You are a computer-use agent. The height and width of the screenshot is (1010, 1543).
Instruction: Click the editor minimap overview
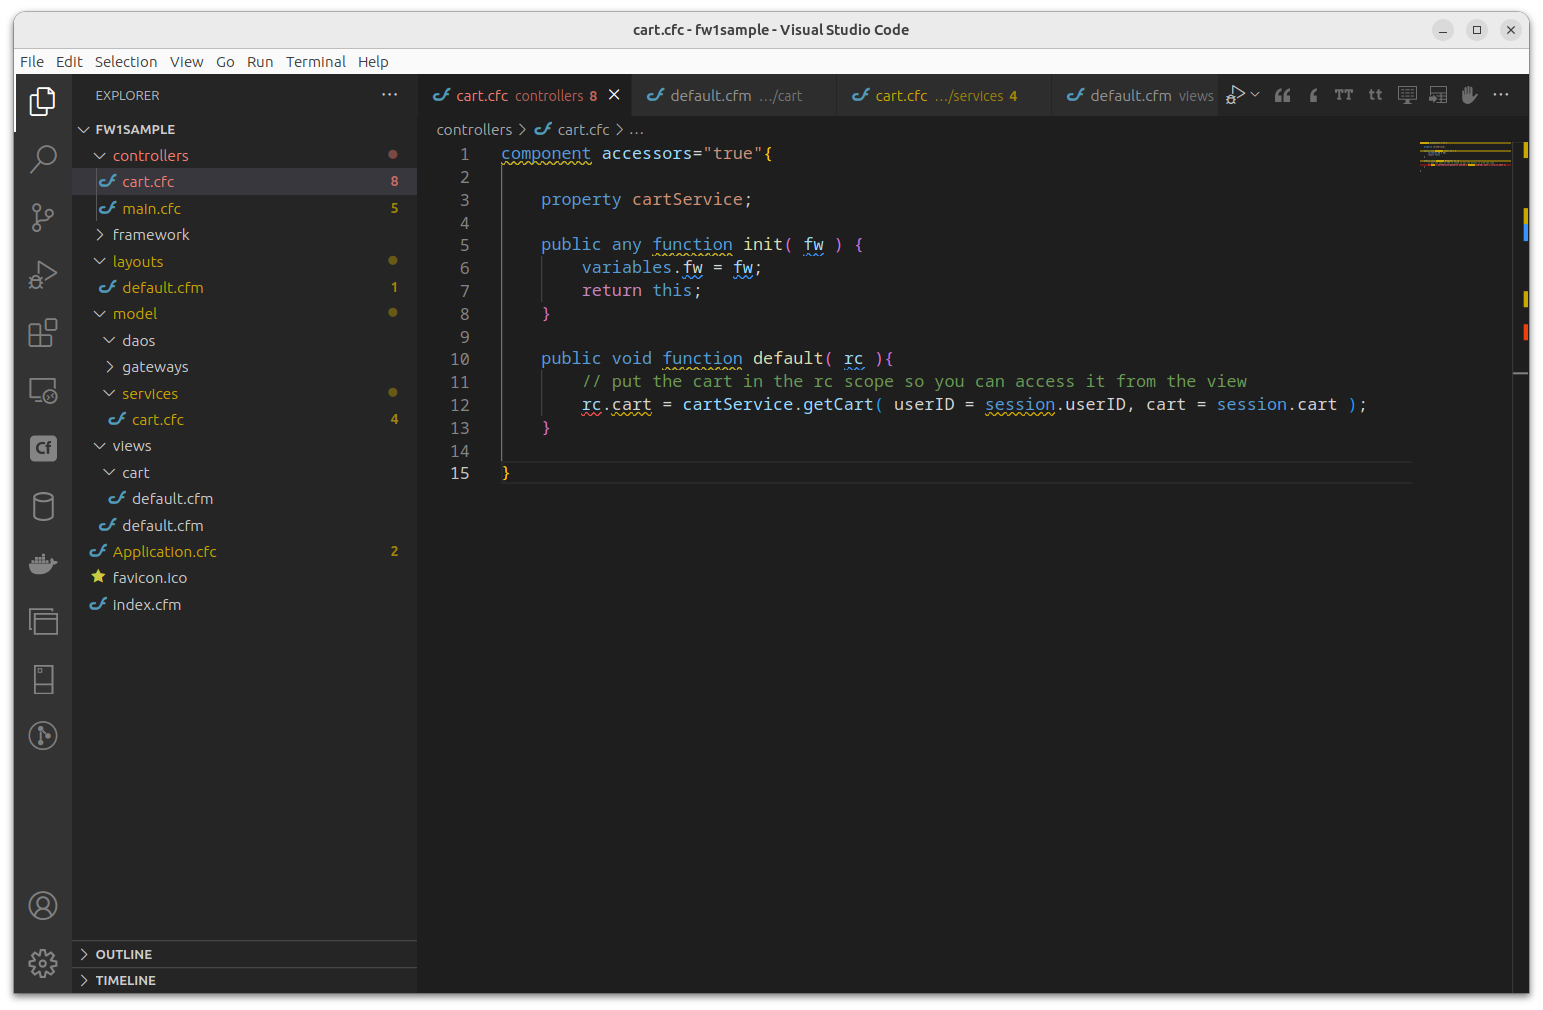pos(1465,156)
